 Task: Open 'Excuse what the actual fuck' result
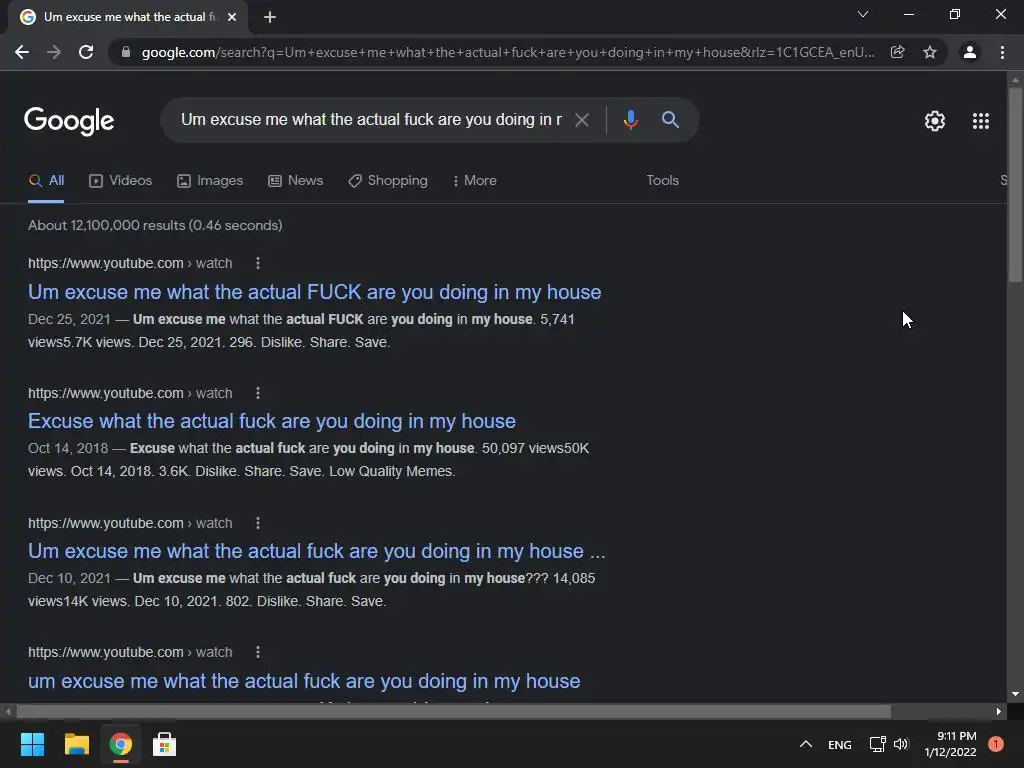[272, 421]
